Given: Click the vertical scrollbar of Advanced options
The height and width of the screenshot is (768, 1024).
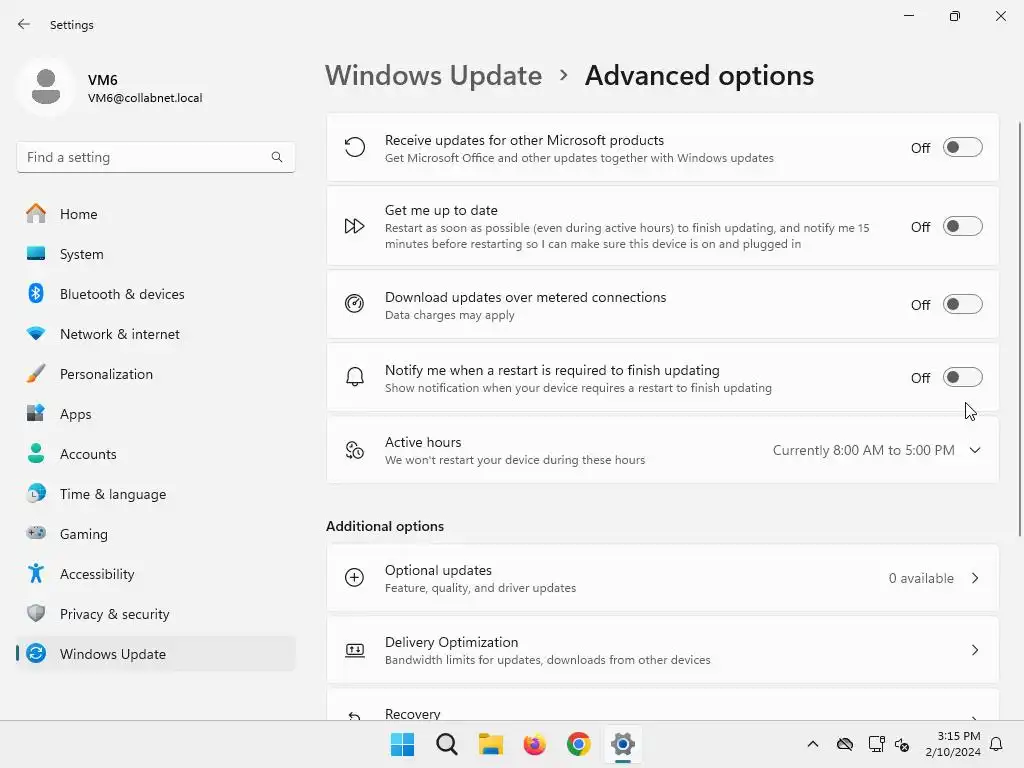Looking at the screenshot, I should (x=1020, y=328).
